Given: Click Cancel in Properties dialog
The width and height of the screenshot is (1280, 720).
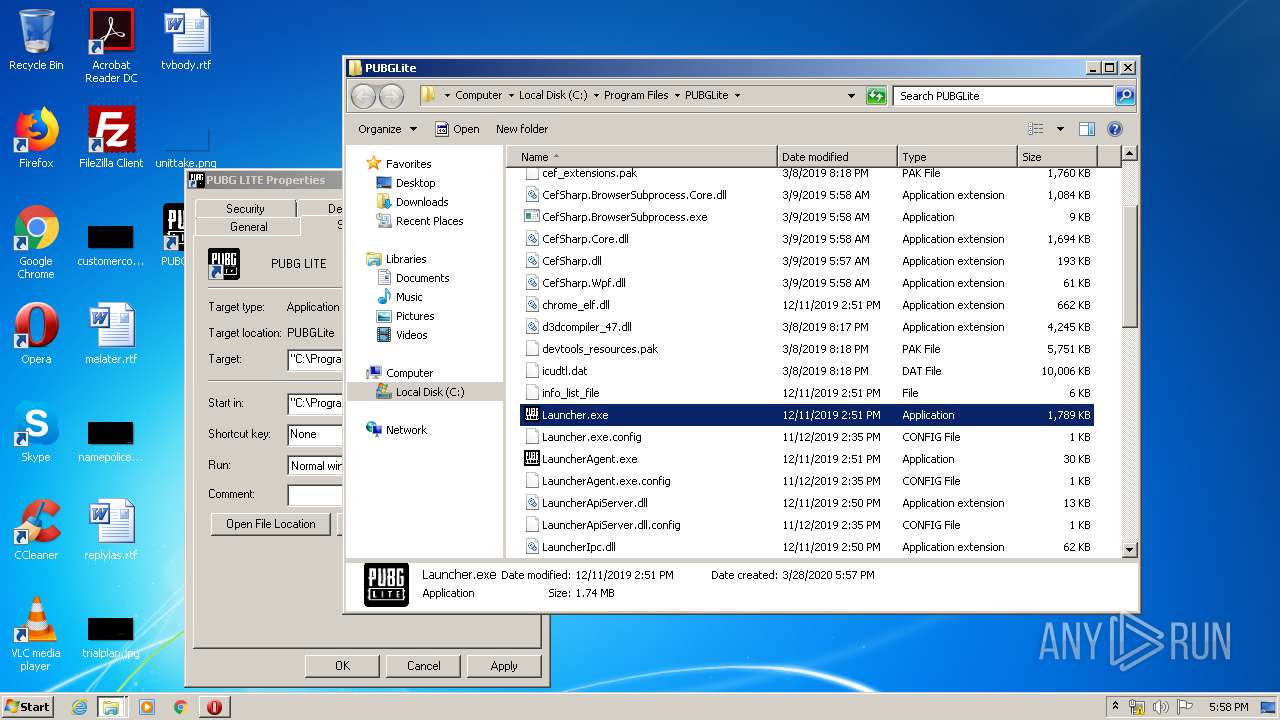Looking at the screenshot, I should (x=424, y=666).
